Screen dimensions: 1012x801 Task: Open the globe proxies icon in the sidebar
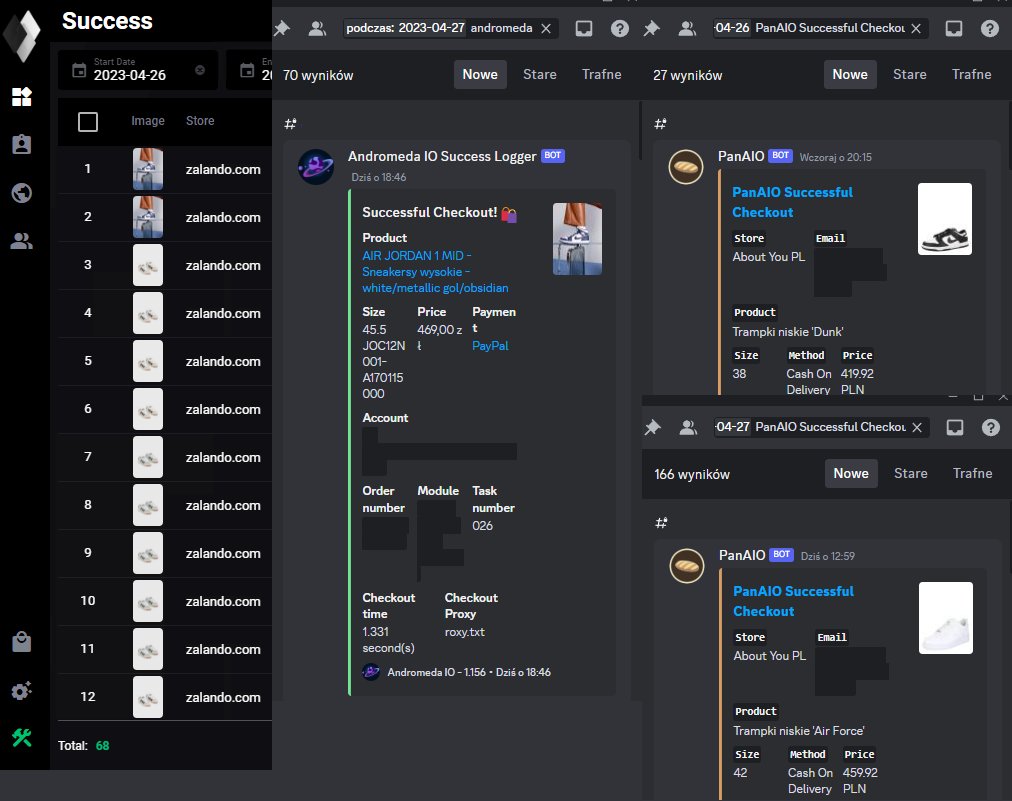coord(24,193)
